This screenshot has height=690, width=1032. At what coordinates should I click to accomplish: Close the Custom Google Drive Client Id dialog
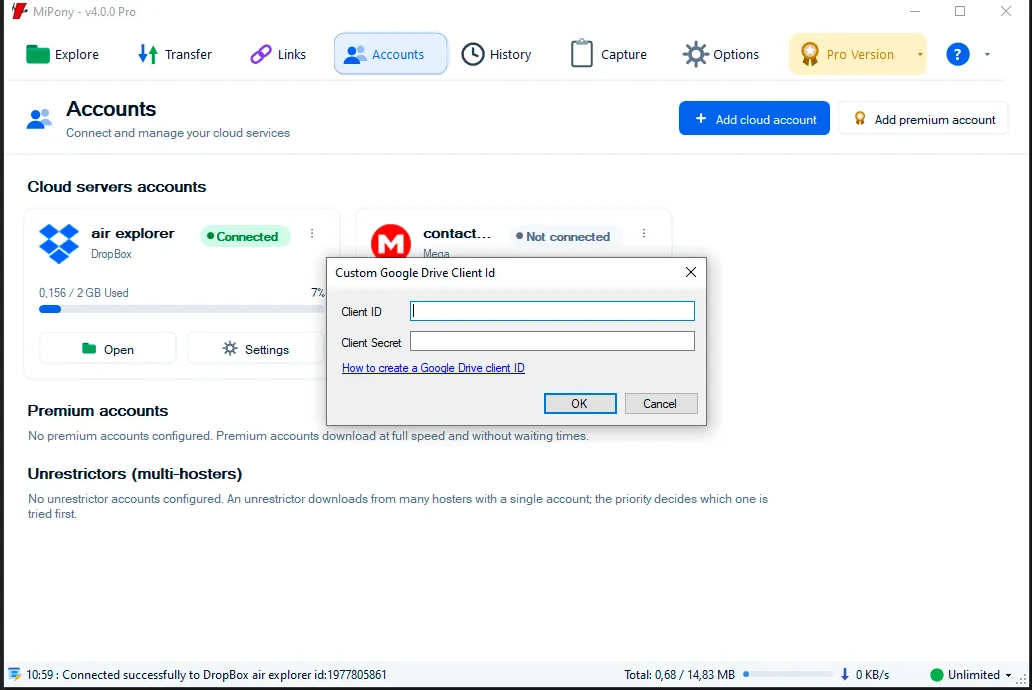pyautogui.click(x=690, y=272)
